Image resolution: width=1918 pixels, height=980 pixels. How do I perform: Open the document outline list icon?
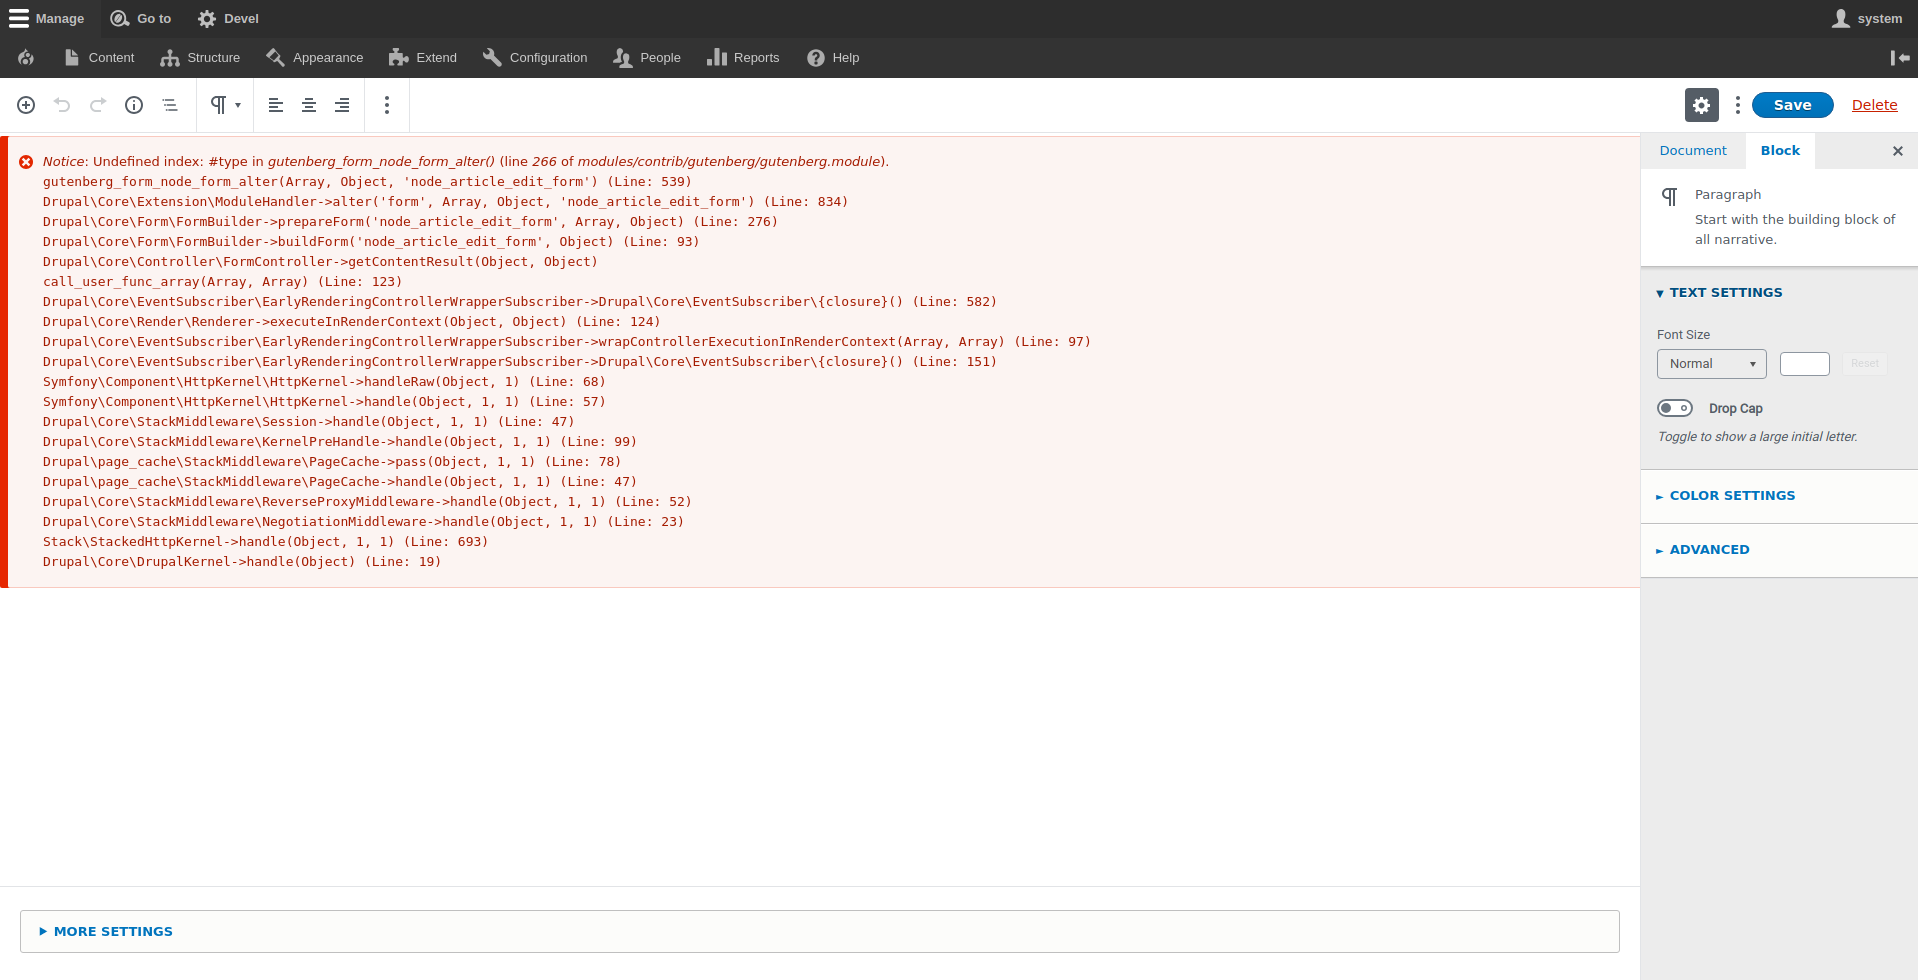170,105
